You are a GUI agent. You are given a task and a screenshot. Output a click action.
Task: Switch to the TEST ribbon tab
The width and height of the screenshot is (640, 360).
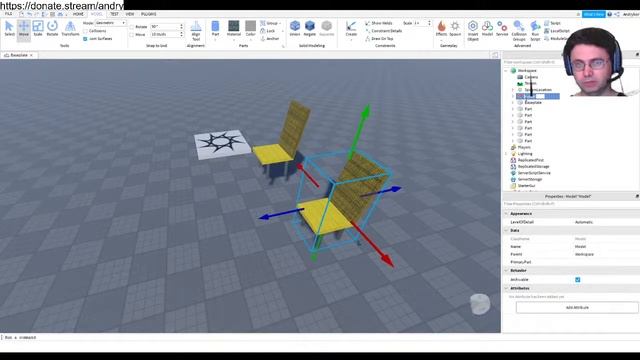tap(114, 14)
